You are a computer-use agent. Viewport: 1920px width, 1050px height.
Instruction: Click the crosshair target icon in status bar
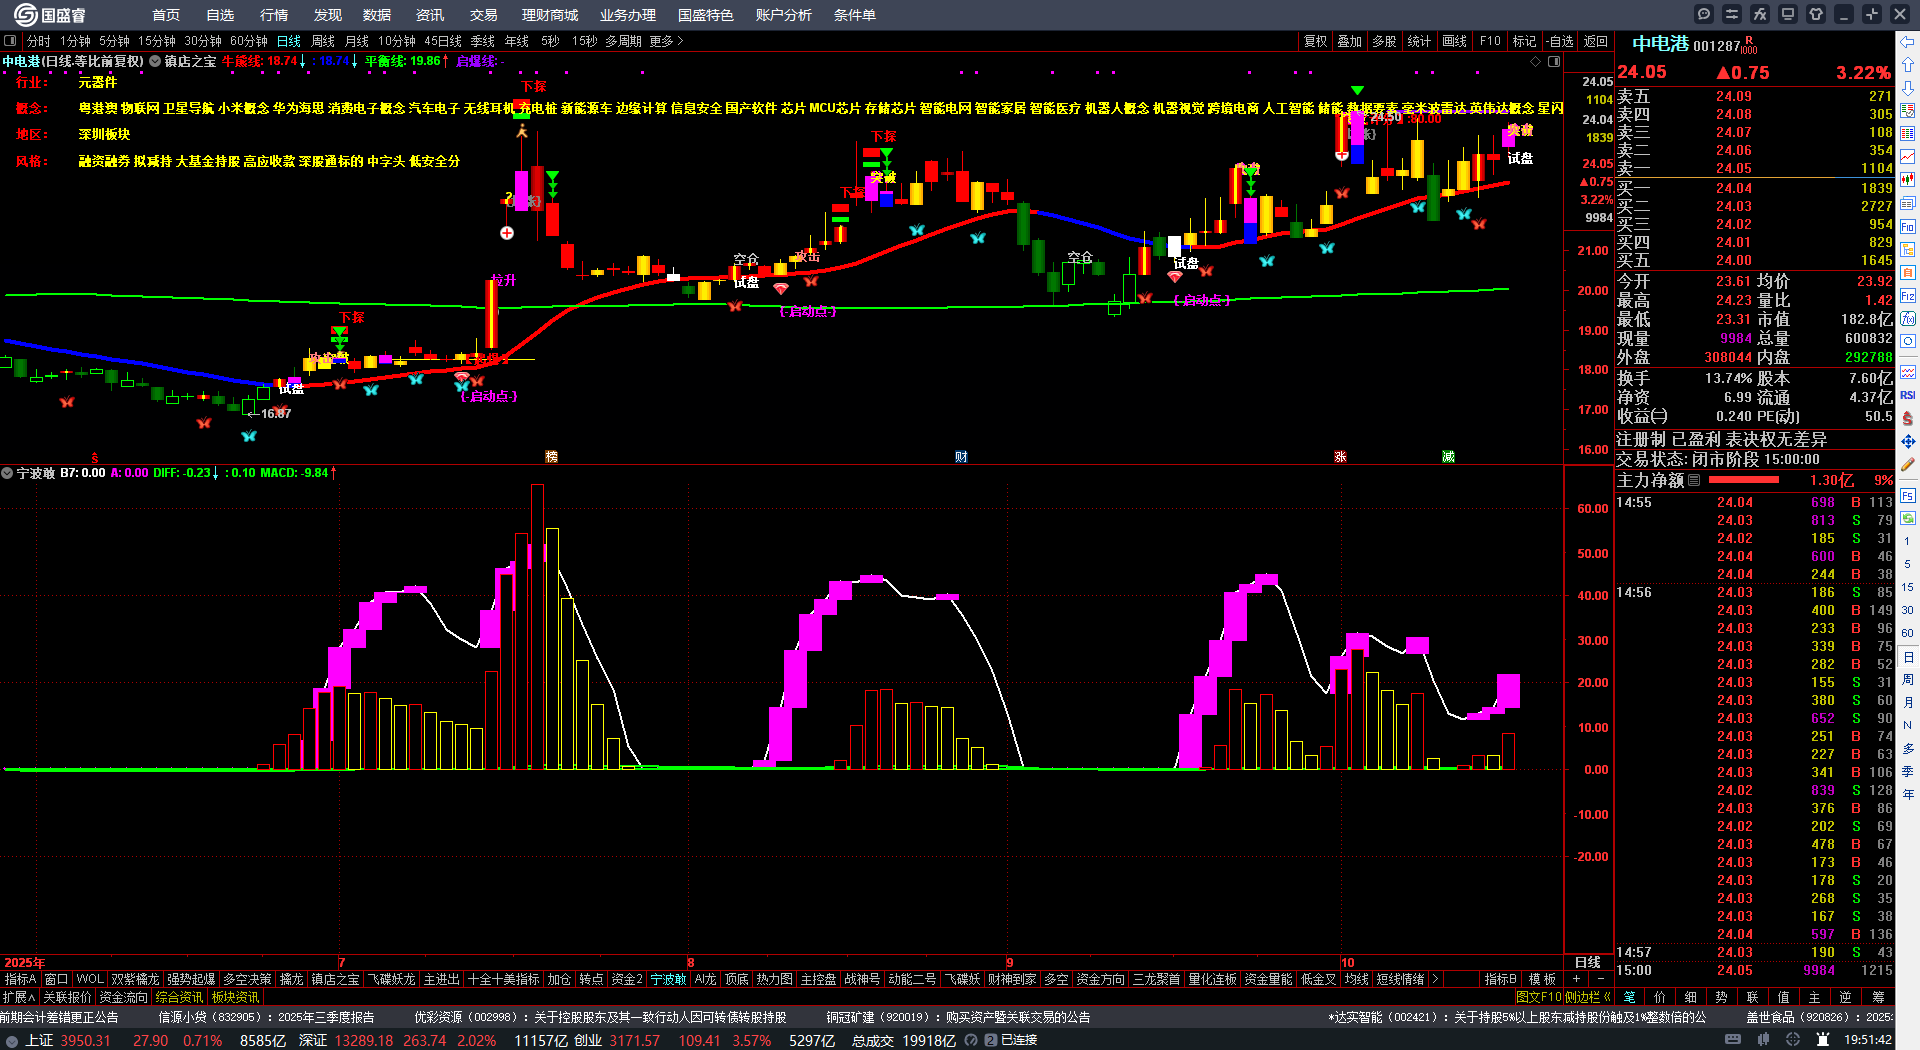point(1795,1040)
